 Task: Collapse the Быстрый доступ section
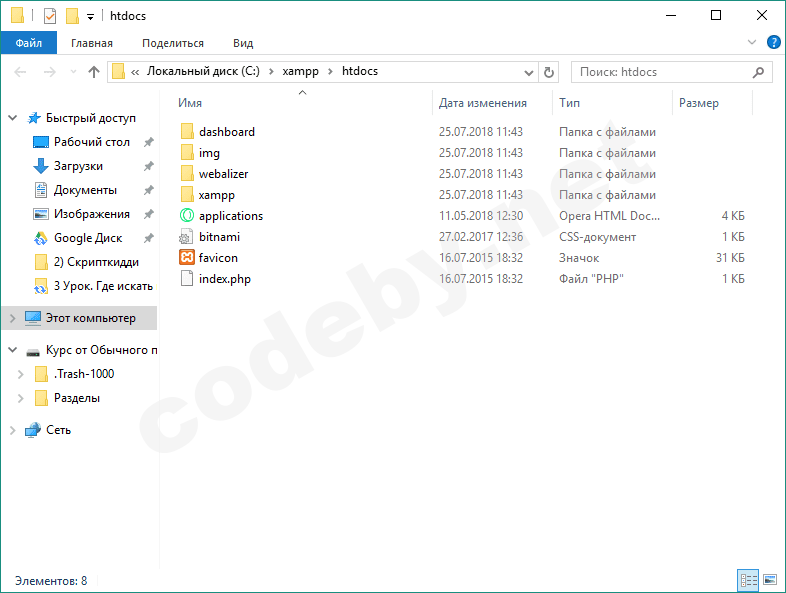point(13,118)
